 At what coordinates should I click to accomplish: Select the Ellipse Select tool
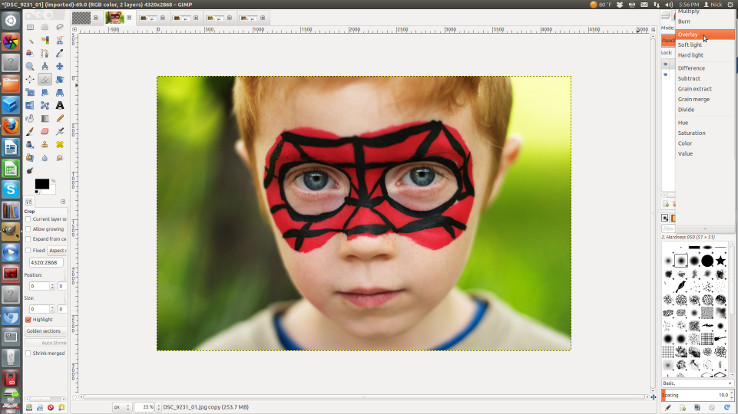coord(45,27)
